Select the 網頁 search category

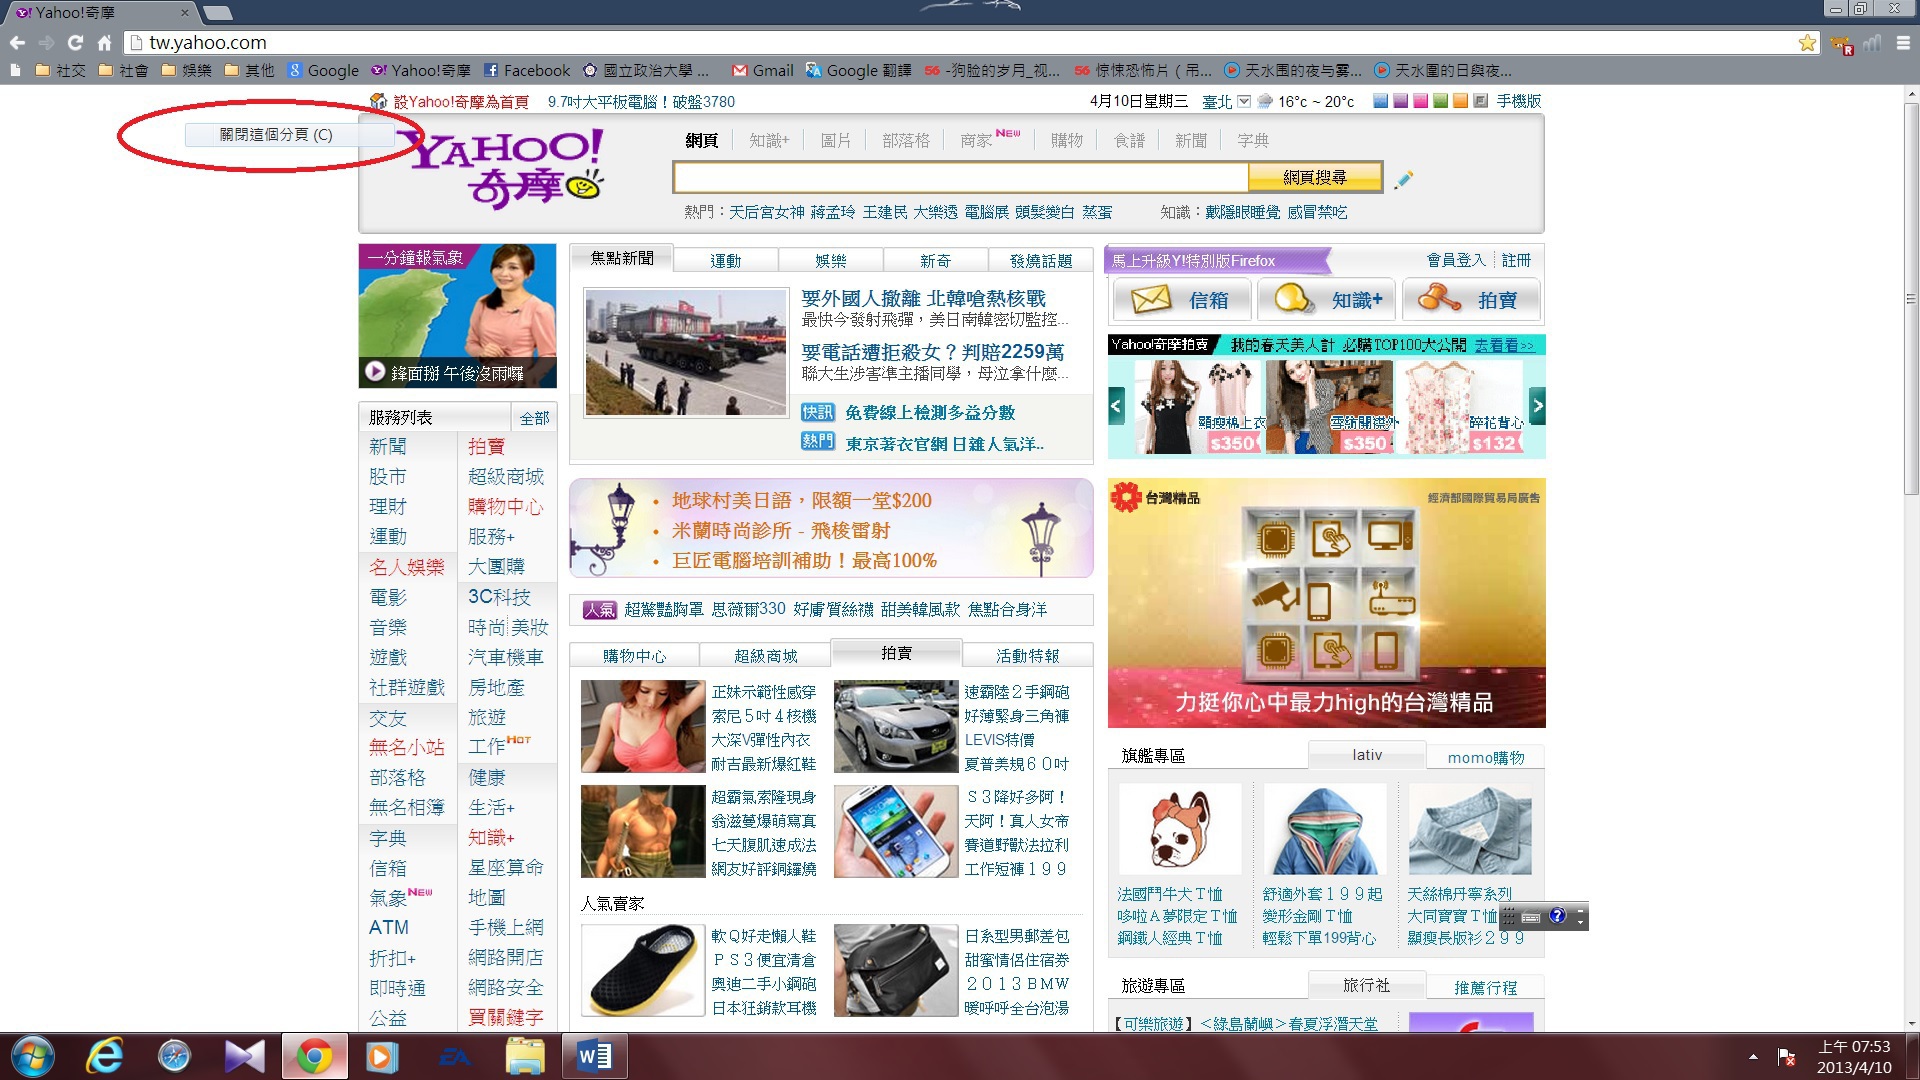[x=702, y=140]
